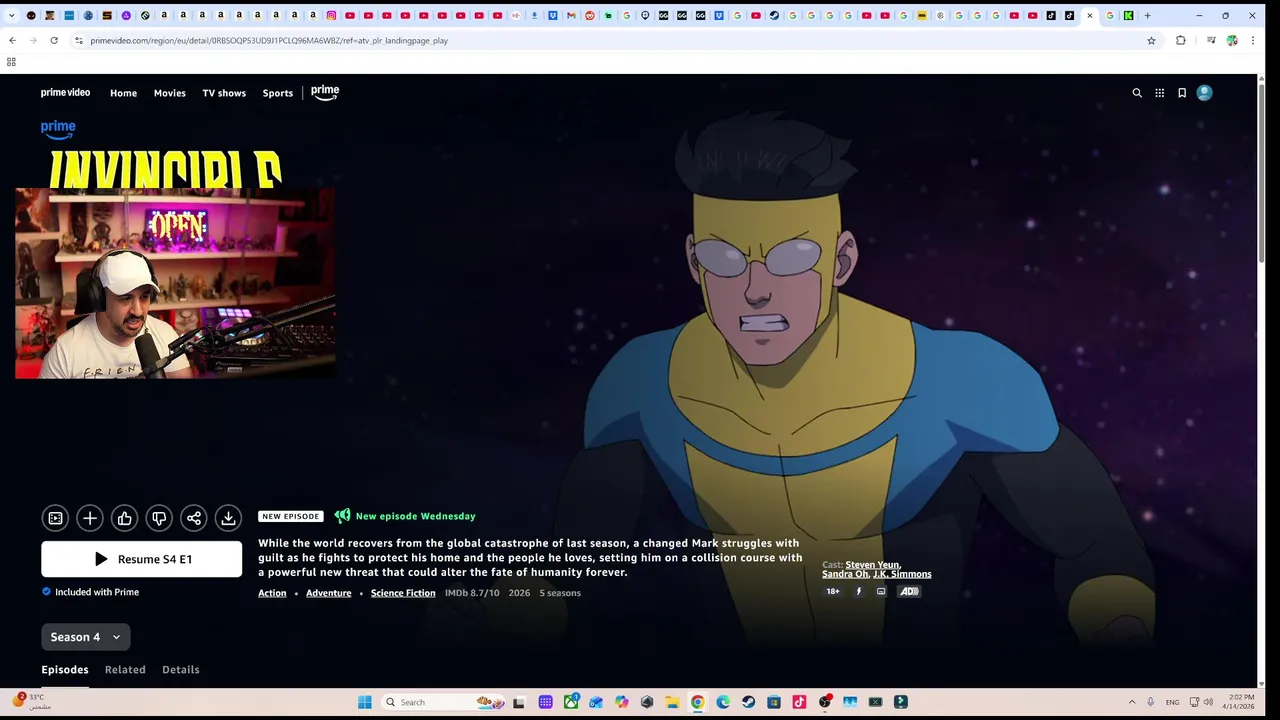Click the Science Fiction genre link
Image resolution: width=1280 pixels, height=720 pixels.
(403, 593)
